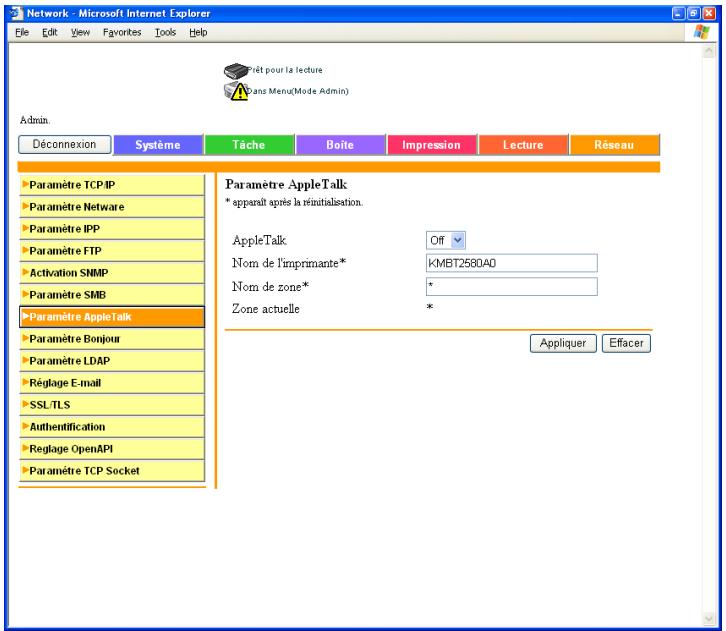This screenshot has height=631, width=726.
Task: Open Paramètre SMB in sidebar
Action: click(x=112, y=295)
